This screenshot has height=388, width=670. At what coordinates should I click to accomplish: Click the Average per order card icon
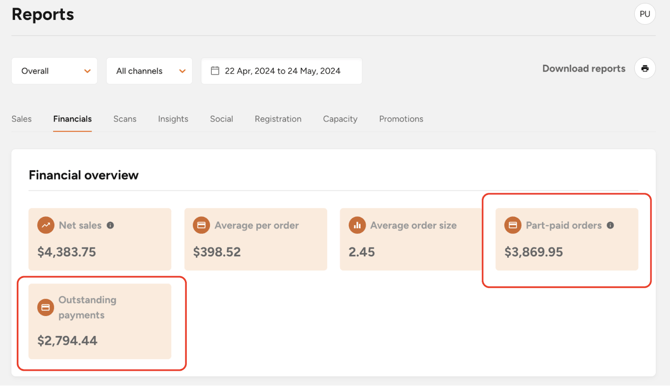coord(201,225)
